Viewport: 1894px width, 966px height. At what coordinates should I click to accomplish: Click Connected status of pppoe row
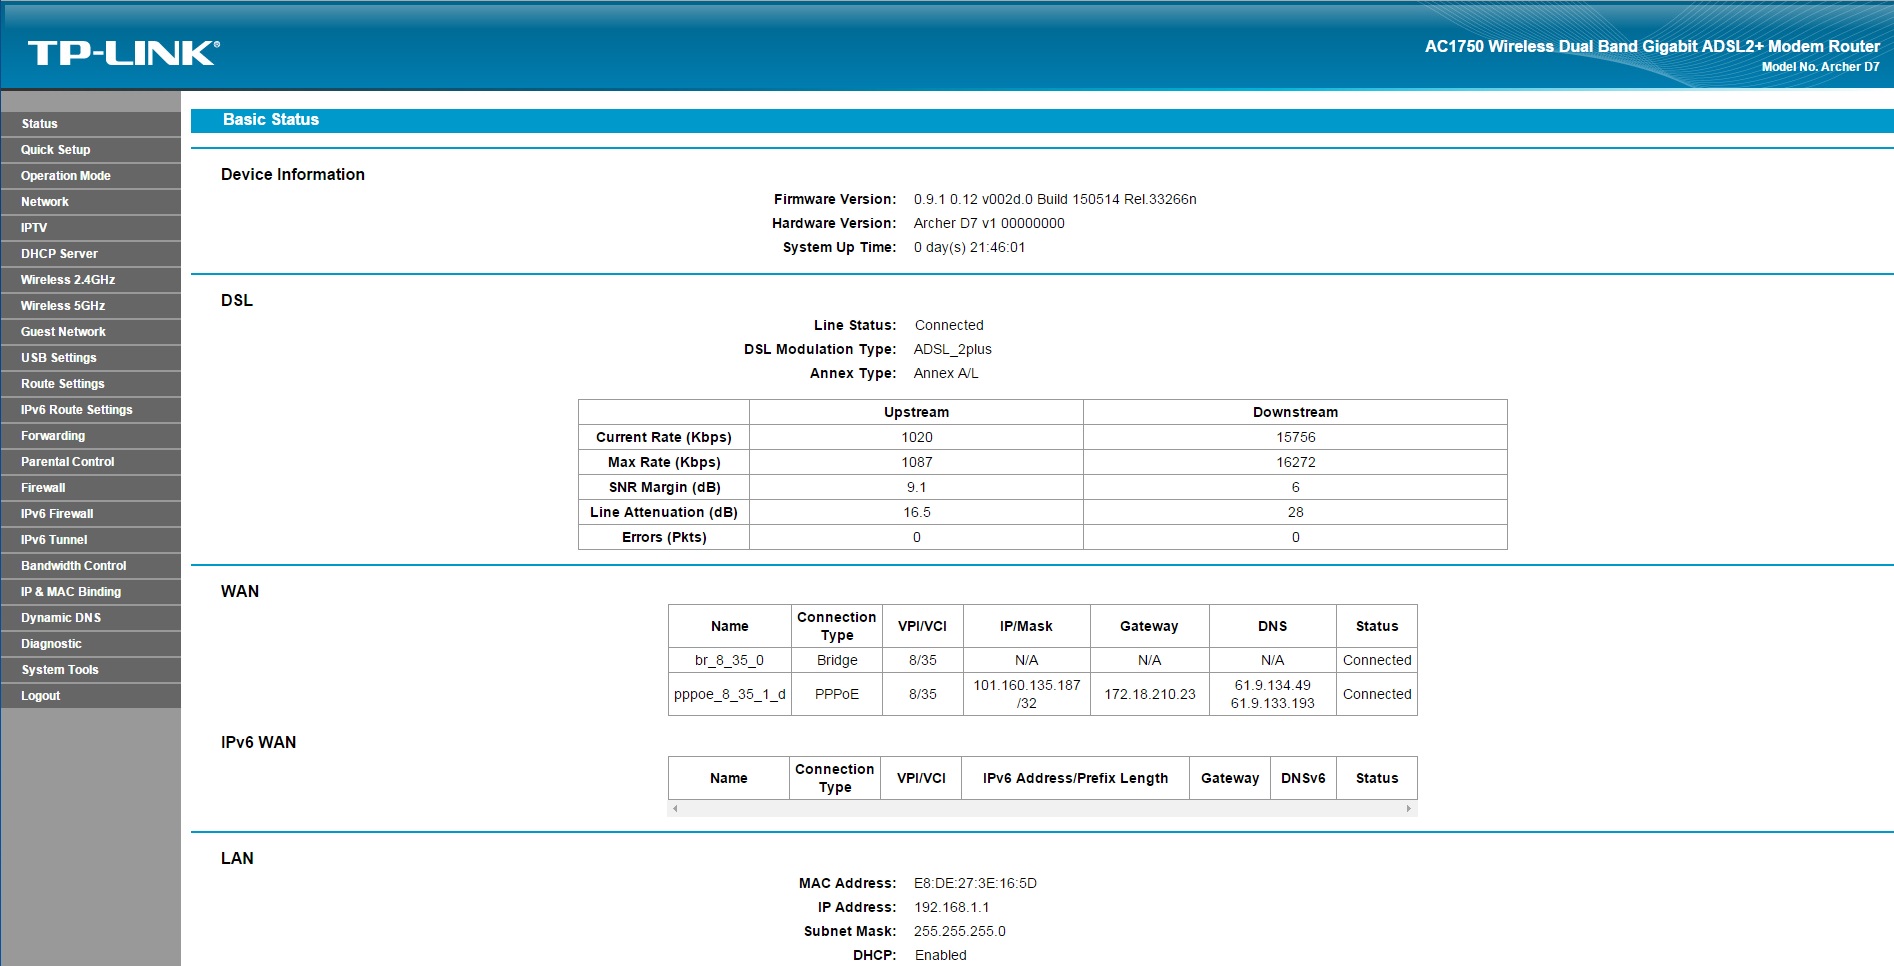coord(1377,694)
